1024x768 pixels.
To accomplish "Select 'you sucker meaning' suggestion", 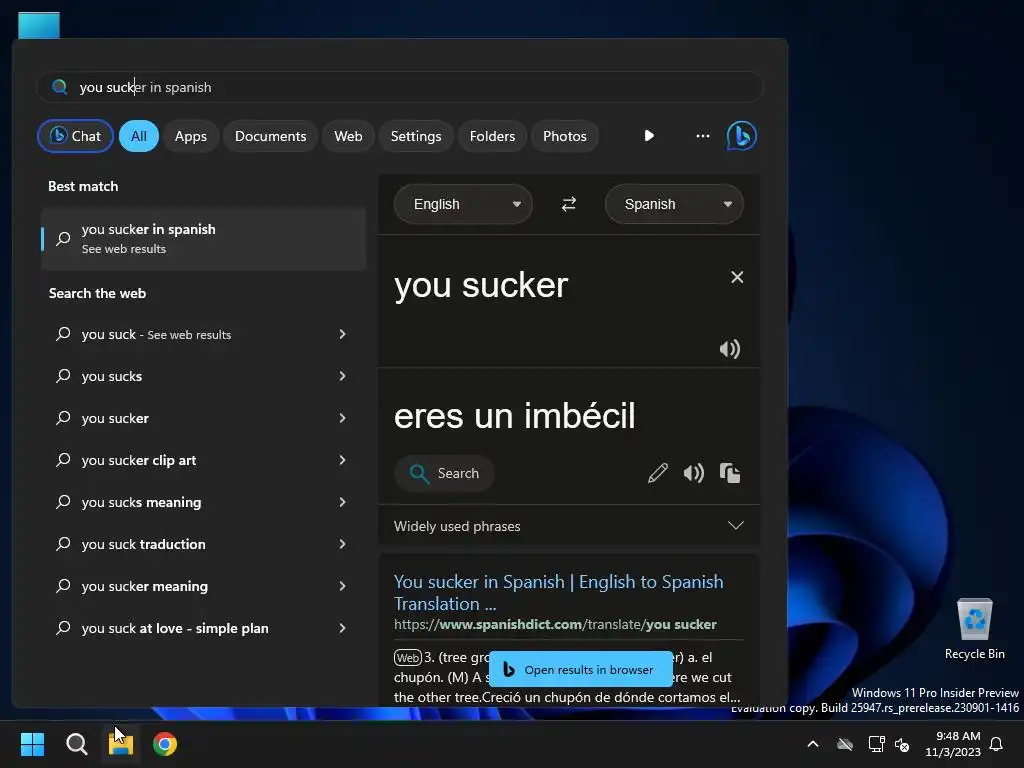I will (203, 586).
